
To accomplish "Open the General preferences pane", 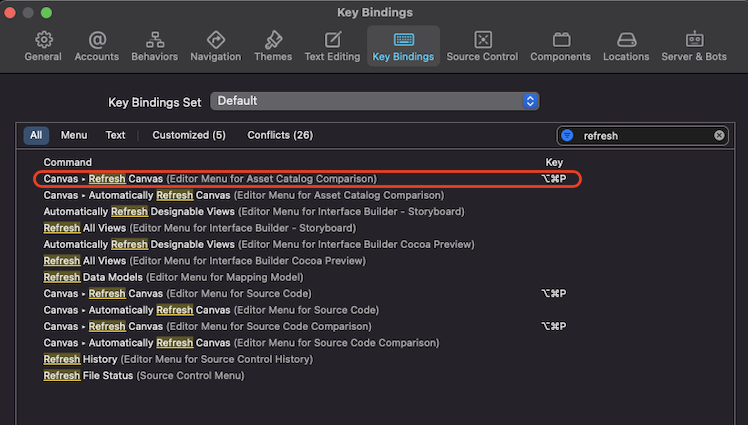I will (x=43, y=46).
